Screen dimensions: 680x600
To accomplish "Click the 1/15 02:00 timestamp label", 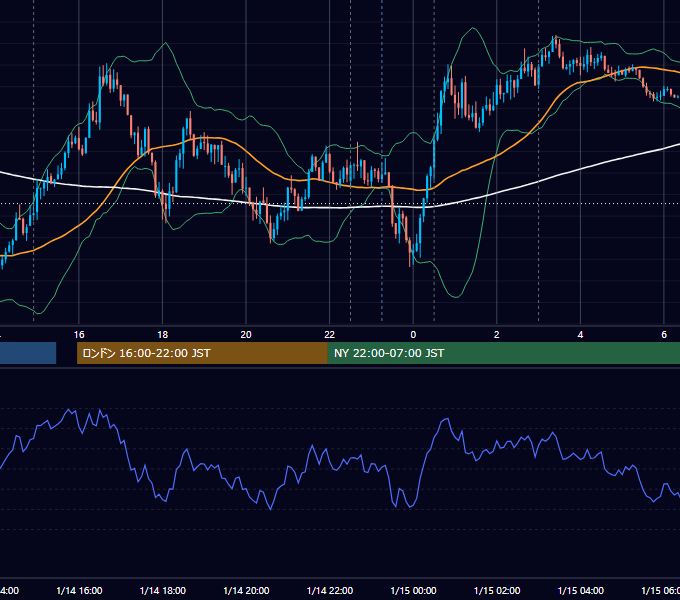I will pyautogui.click(x=497, y=590).
